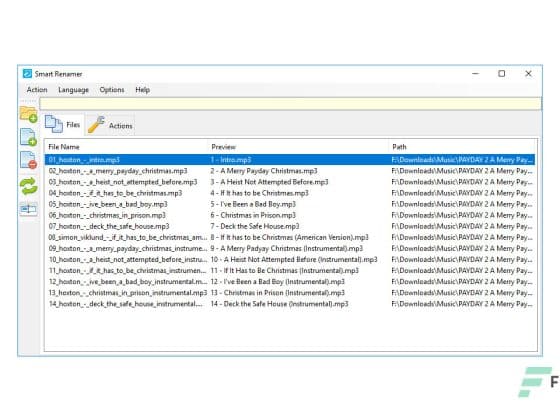Click preview '8 - If It has to be Christmas (American Version).mp3'
The image size is (560, 420).
click(x=290, y=237)
